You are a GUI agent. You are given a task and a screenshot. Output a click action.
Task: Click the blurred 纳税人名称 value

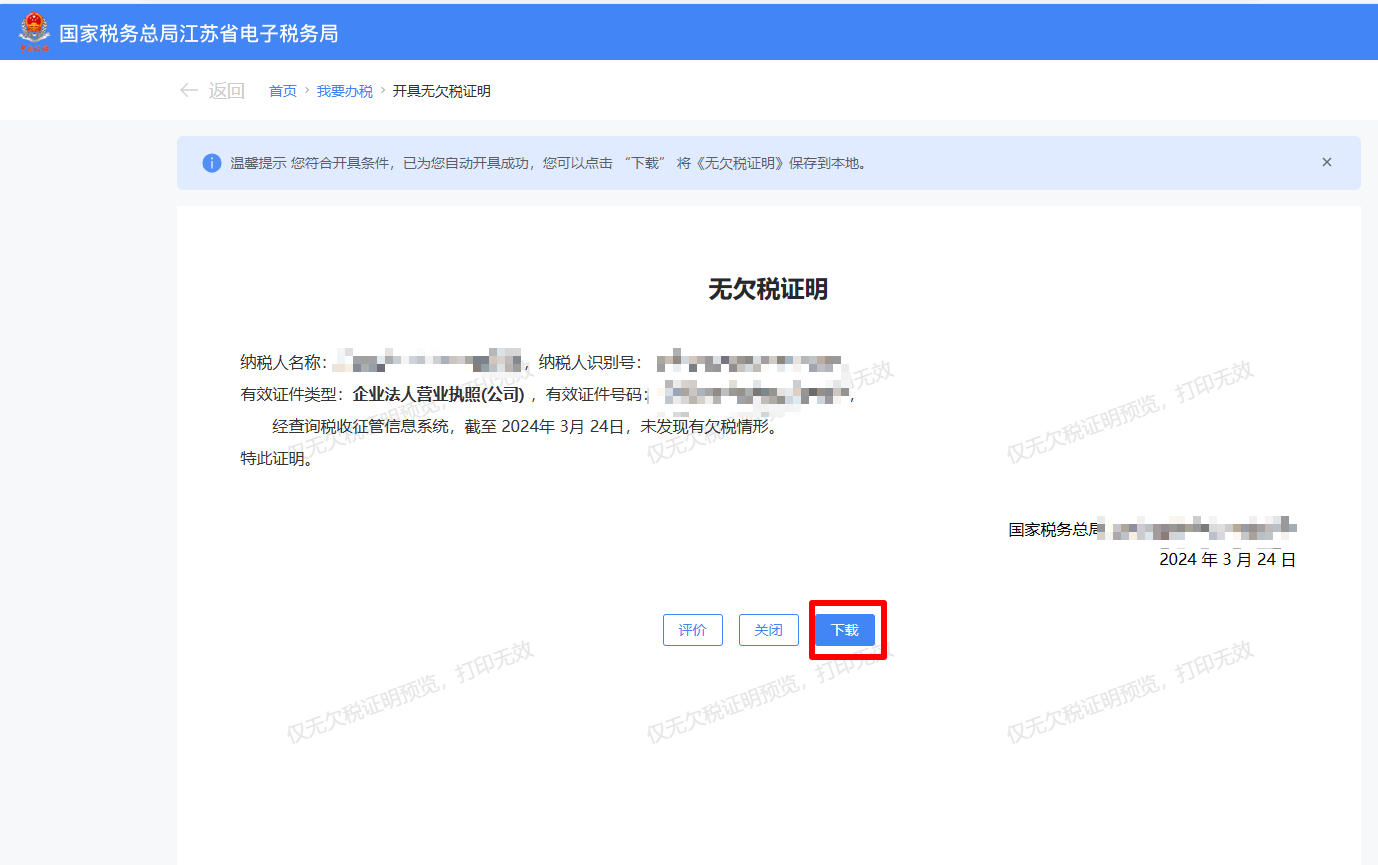[427, 361]
